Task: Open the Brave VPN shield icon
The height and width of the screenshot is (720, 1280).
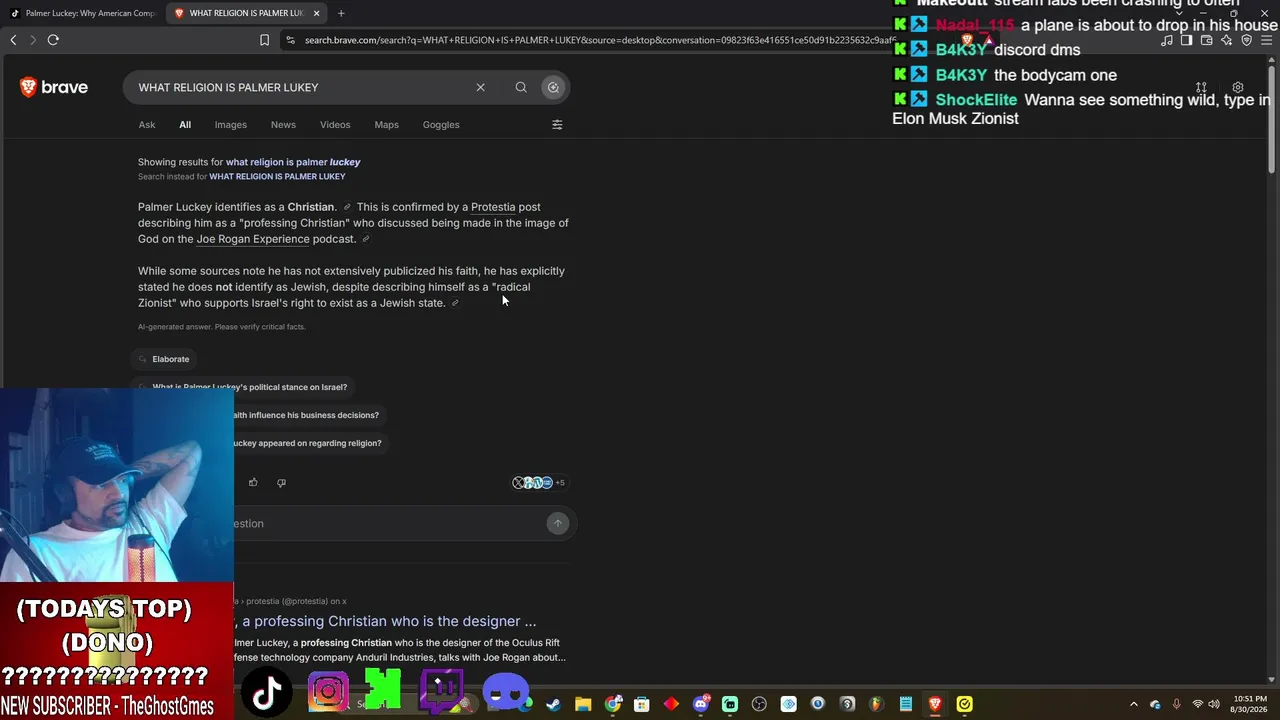Action: pyautogui.click(x=1247, y=40)
